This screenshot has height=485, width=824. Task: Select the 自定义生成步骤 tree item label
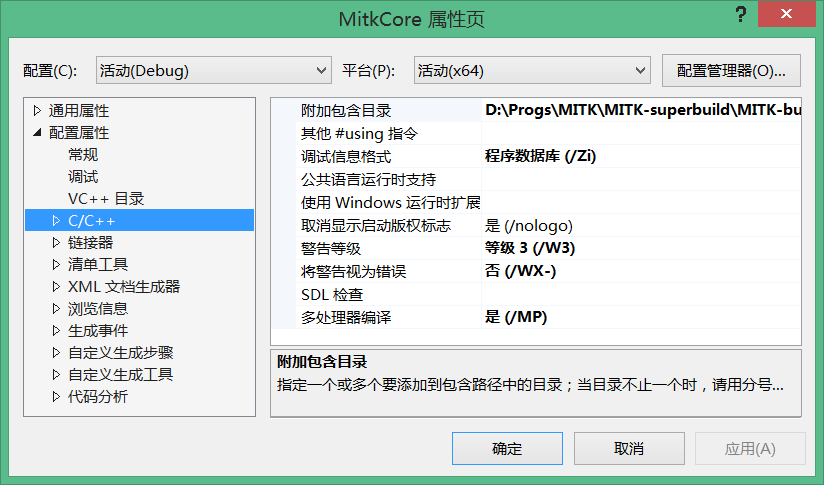tap(120, 353)
